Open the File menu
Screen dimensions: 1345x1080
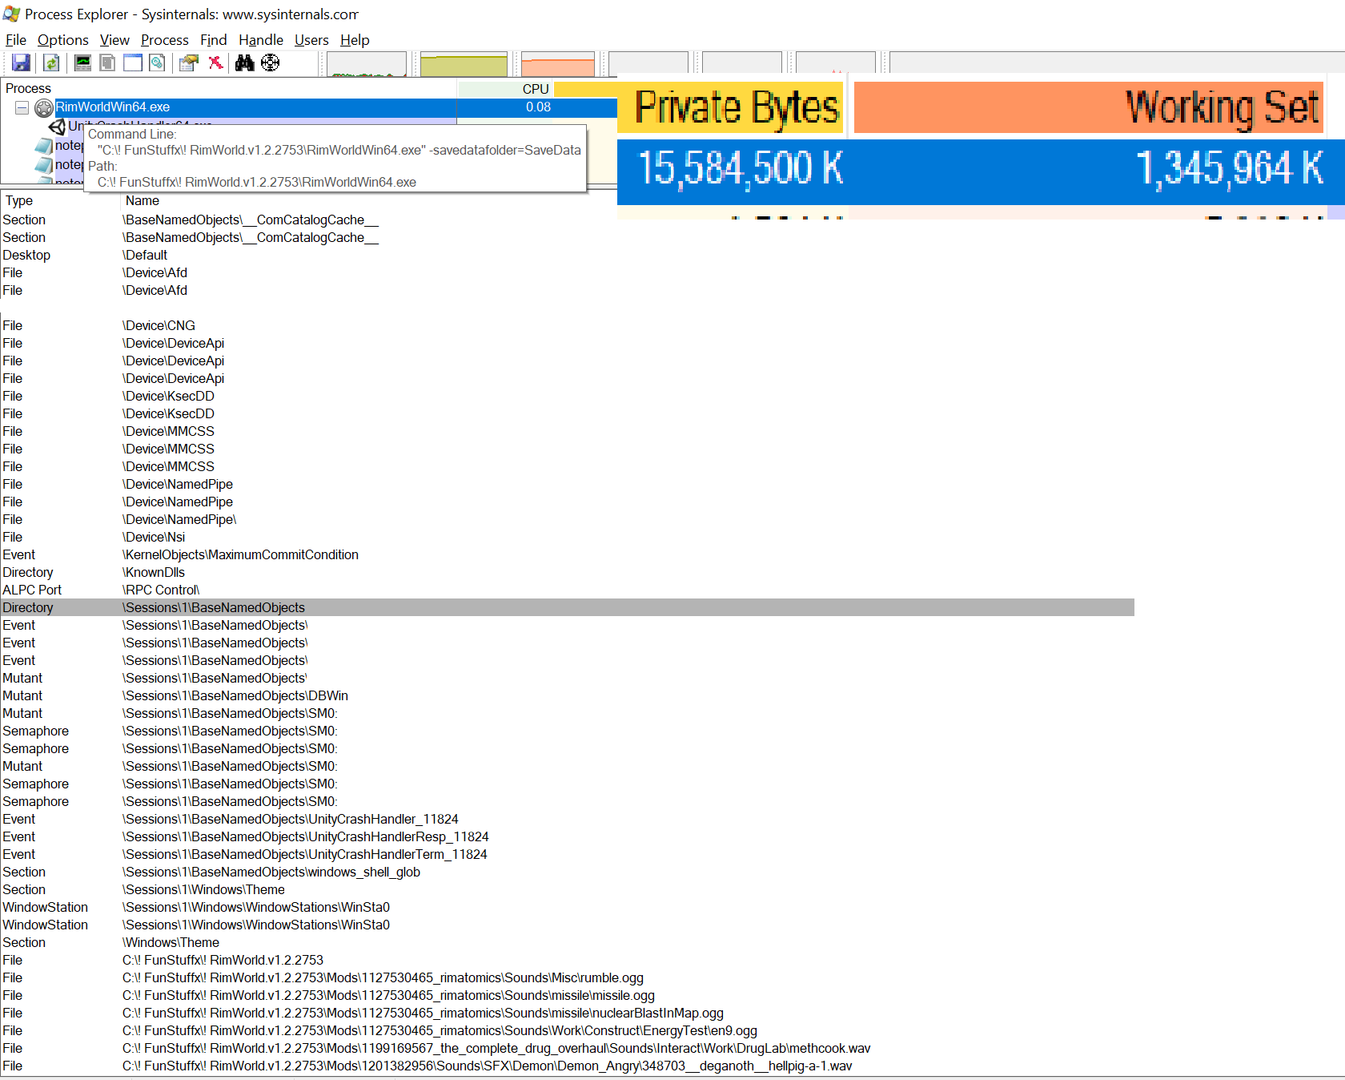(x=16, y=40)
